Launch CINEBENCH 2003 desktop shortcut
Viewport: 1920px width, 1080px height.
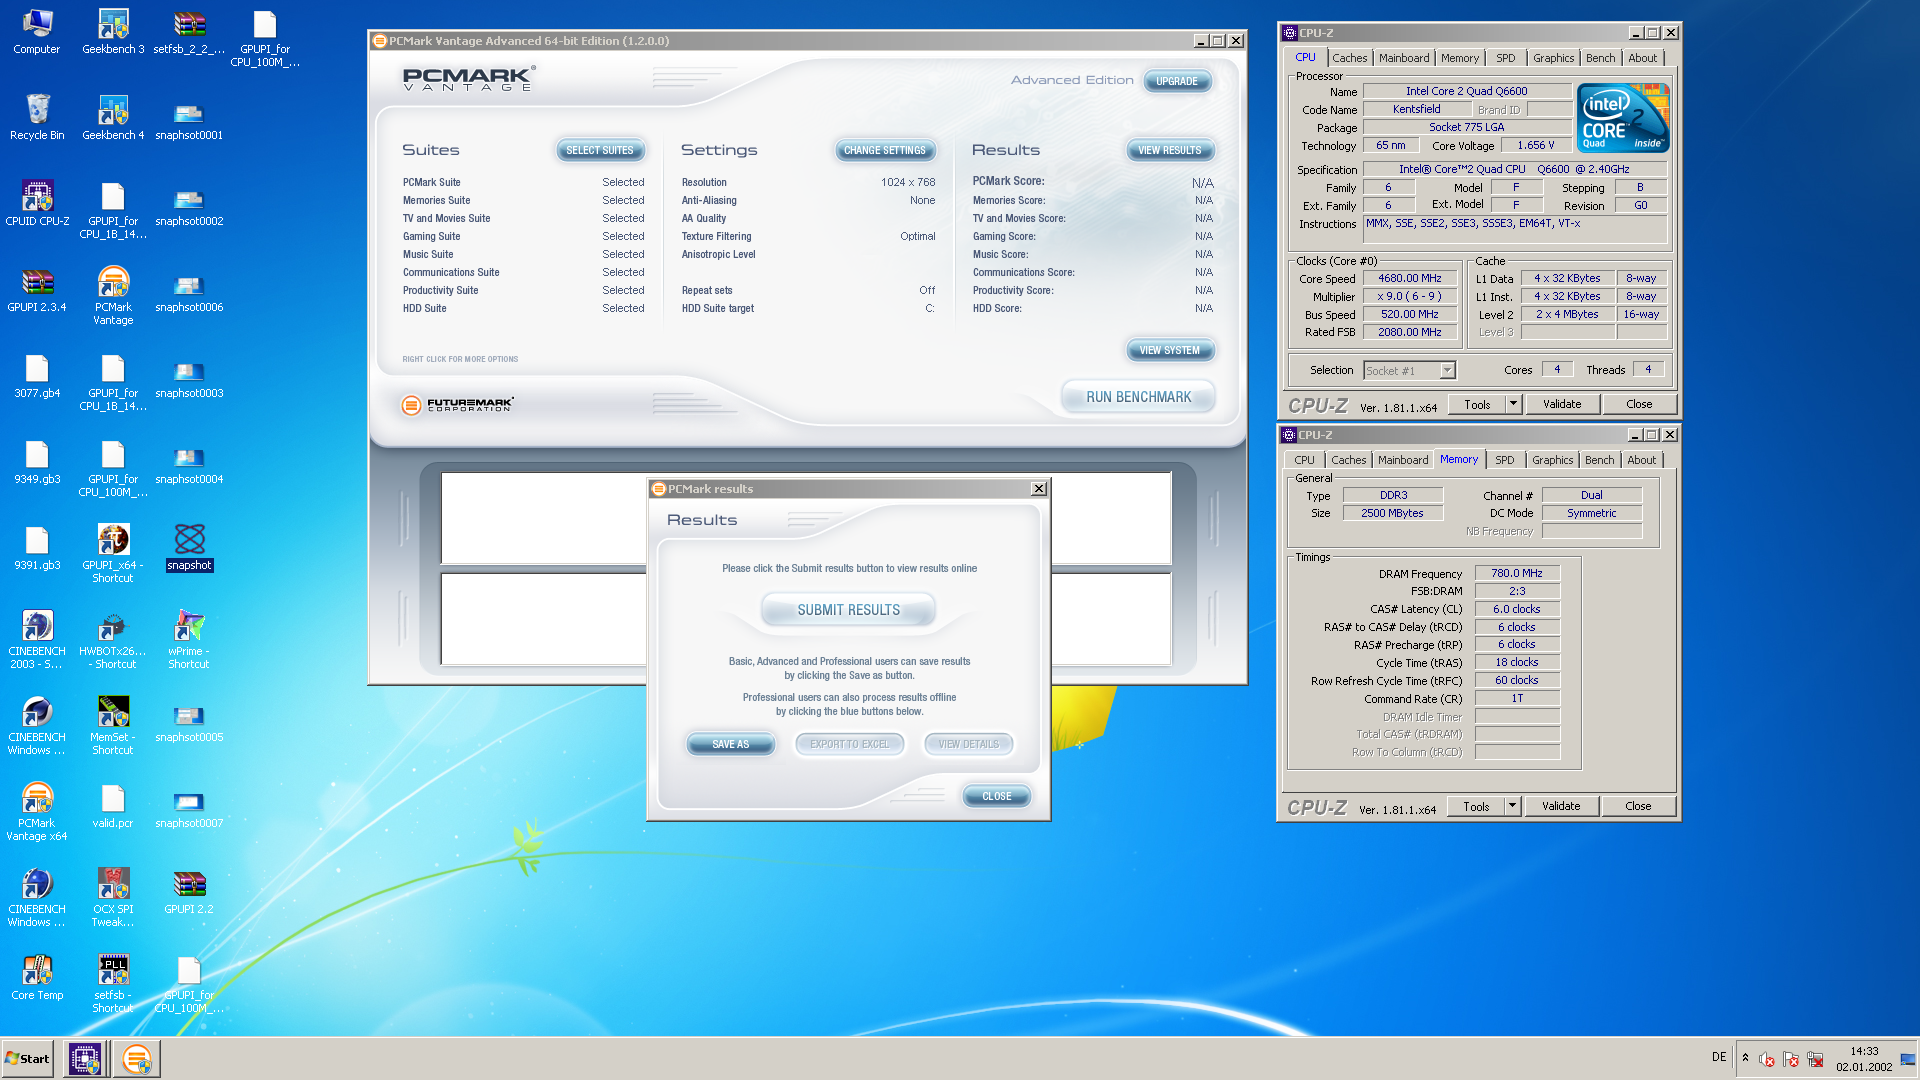pyautogui.click(x=37, y=640)
